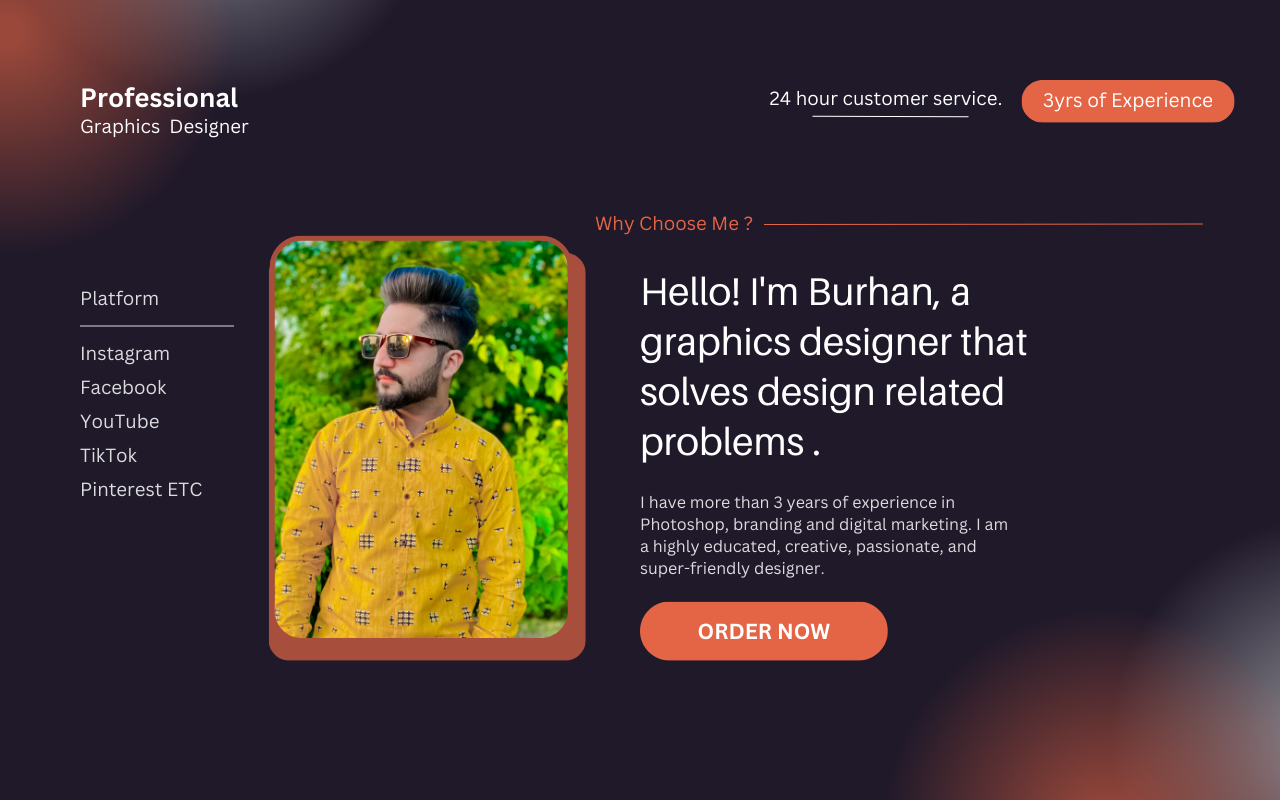Click the TikTok platform entry
Viewport: 1280px width, 800px height.
pyautogui.click(x=108, y=456)
